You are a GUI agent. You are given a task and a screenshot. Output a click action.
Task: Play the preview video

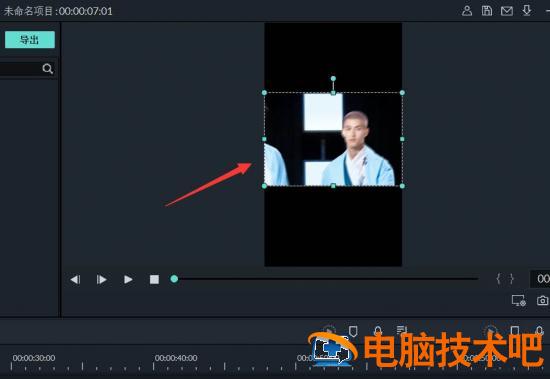click(128, 279)
